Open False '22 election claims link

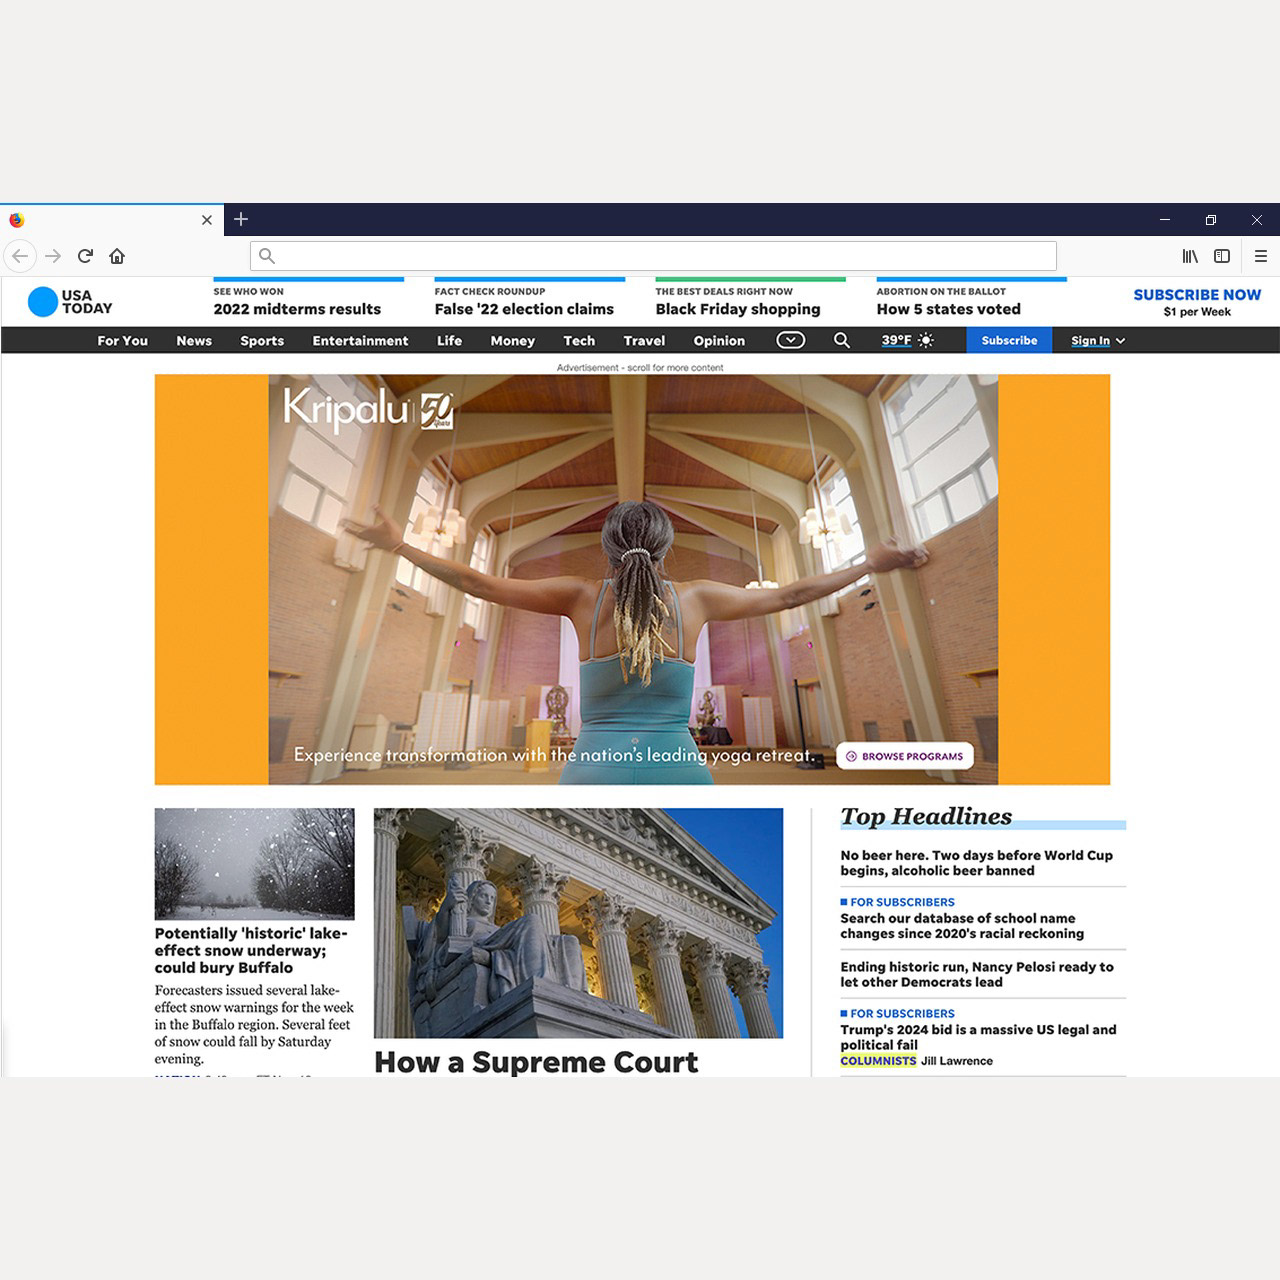tap(524, 309)
